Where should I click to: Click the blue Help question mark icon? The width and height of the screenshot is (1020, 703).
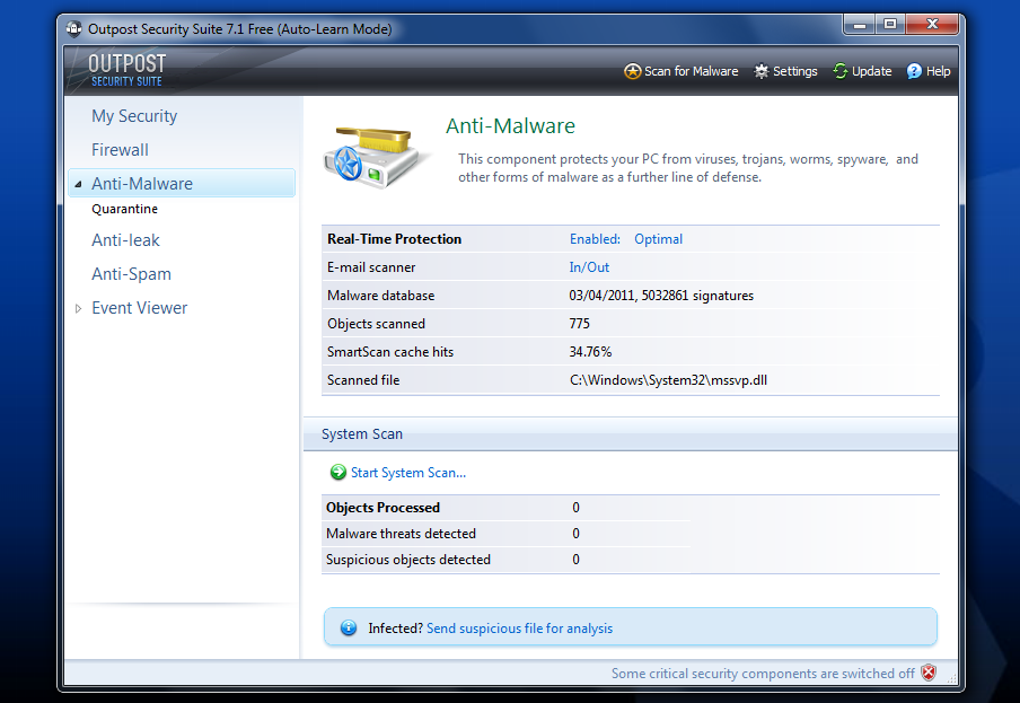click(914, 72)
